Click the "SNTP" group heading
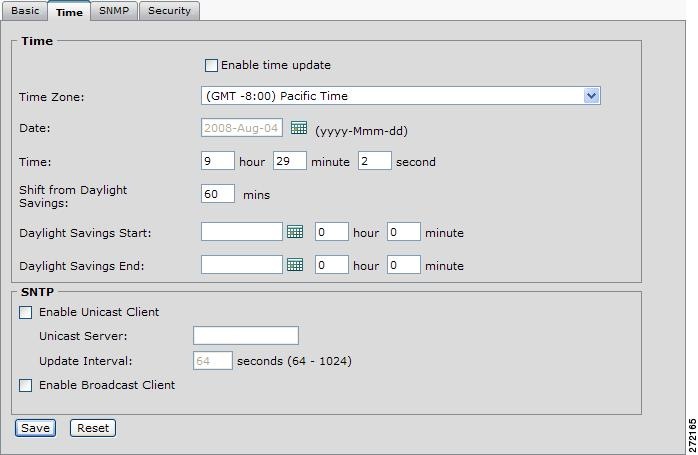698x455 pixels. [37, 292]
